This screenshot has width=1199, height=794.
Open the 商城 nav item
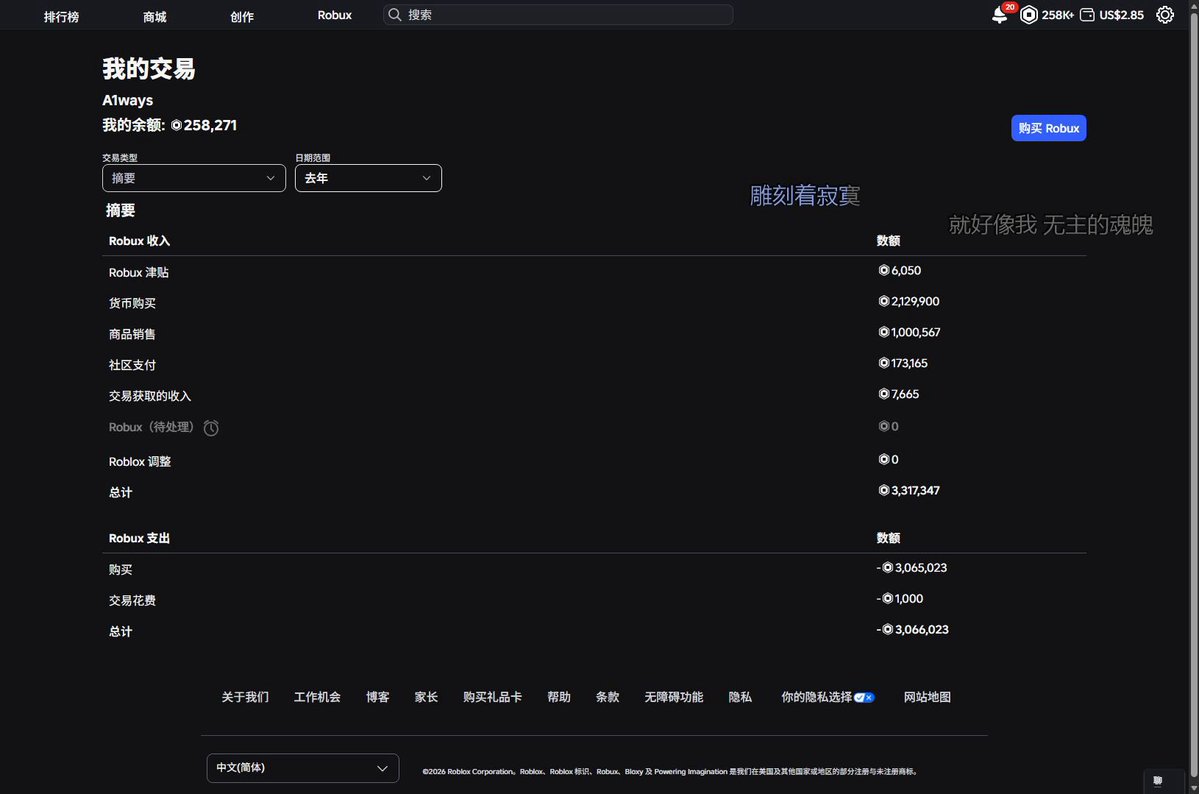(x=154, y=16)
